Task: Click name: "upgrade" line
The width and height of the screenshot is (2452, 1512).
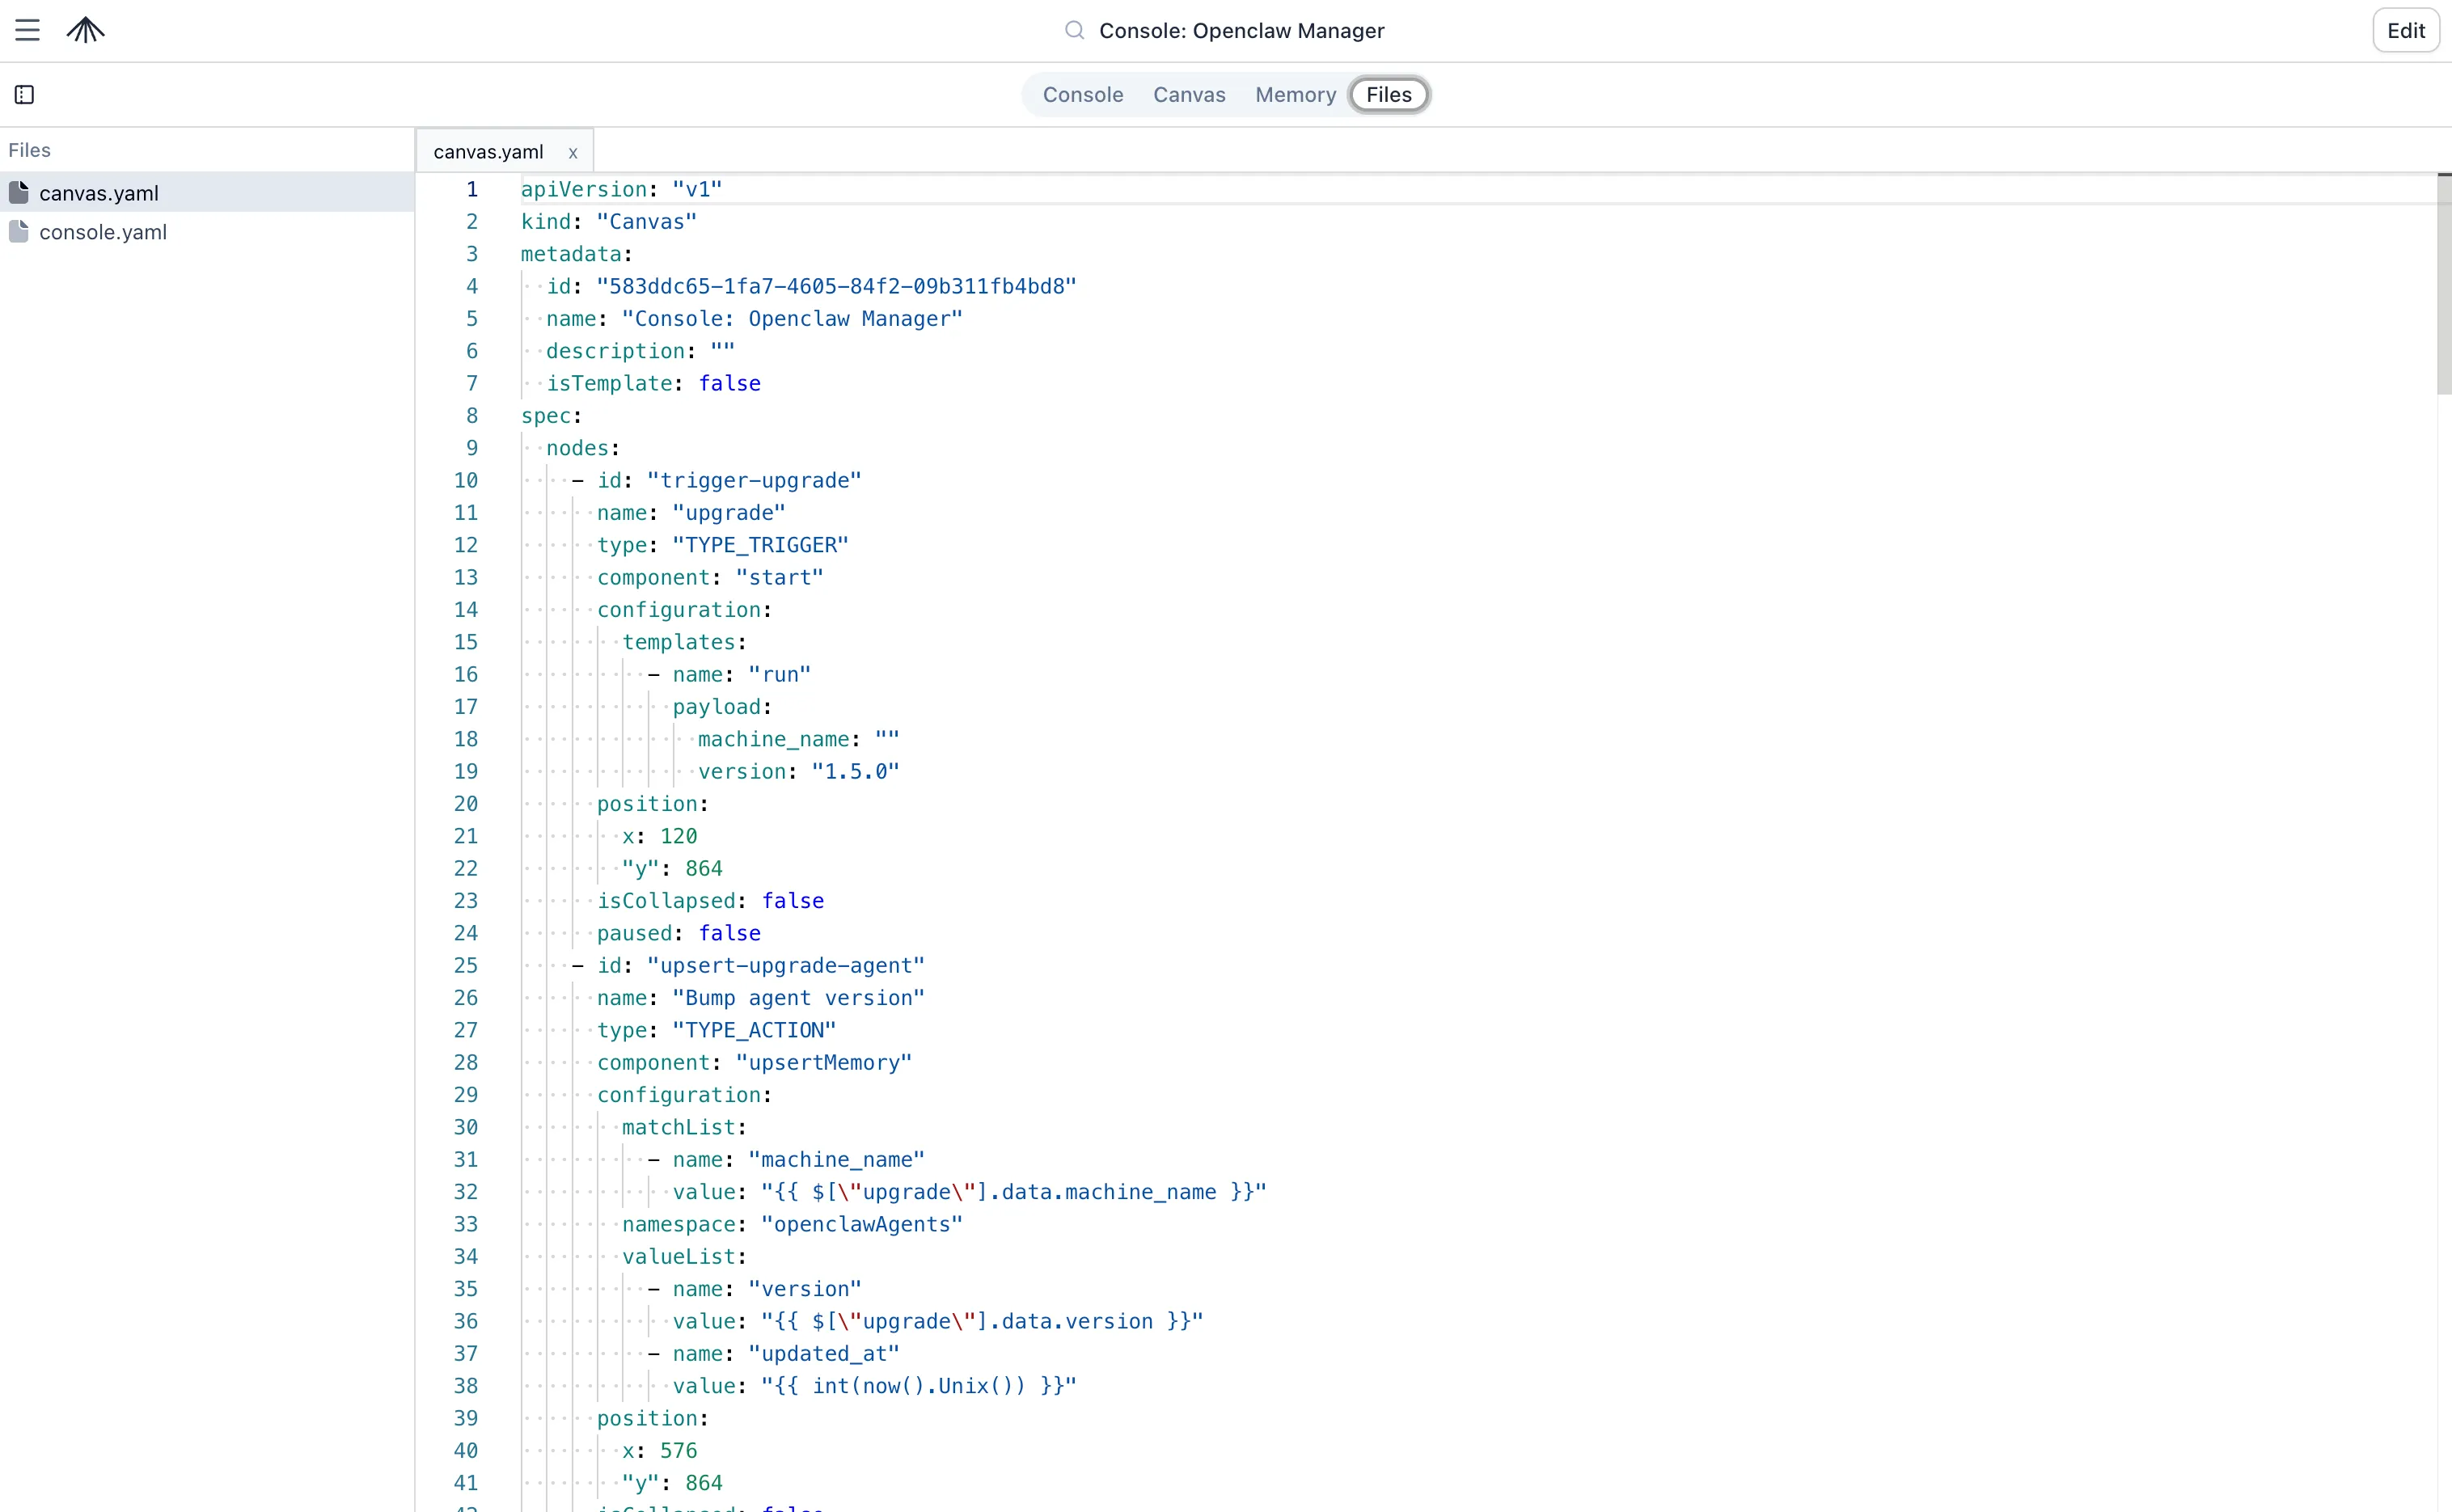Action: [691, 512]
